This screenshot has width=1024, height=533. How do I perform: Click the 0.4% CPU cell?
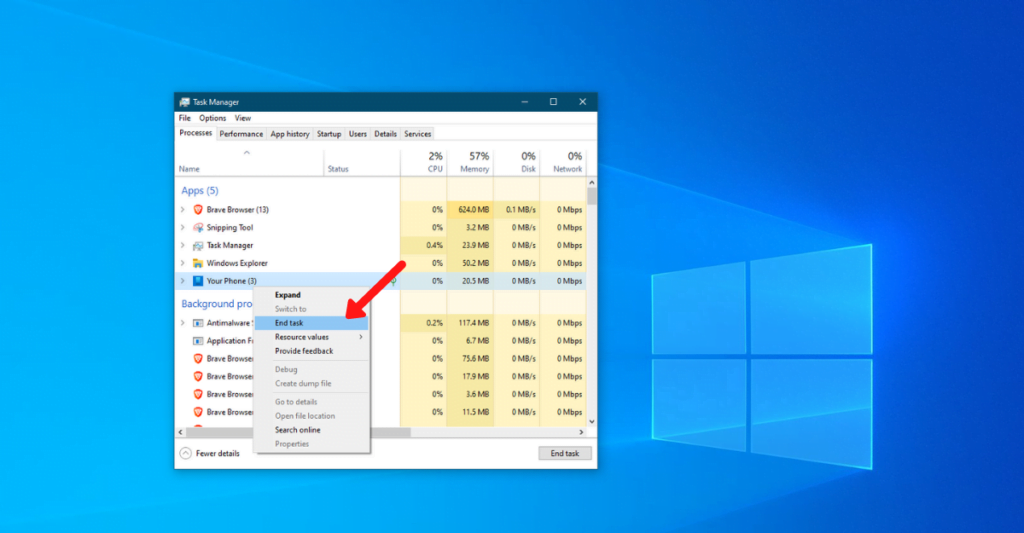424,246
